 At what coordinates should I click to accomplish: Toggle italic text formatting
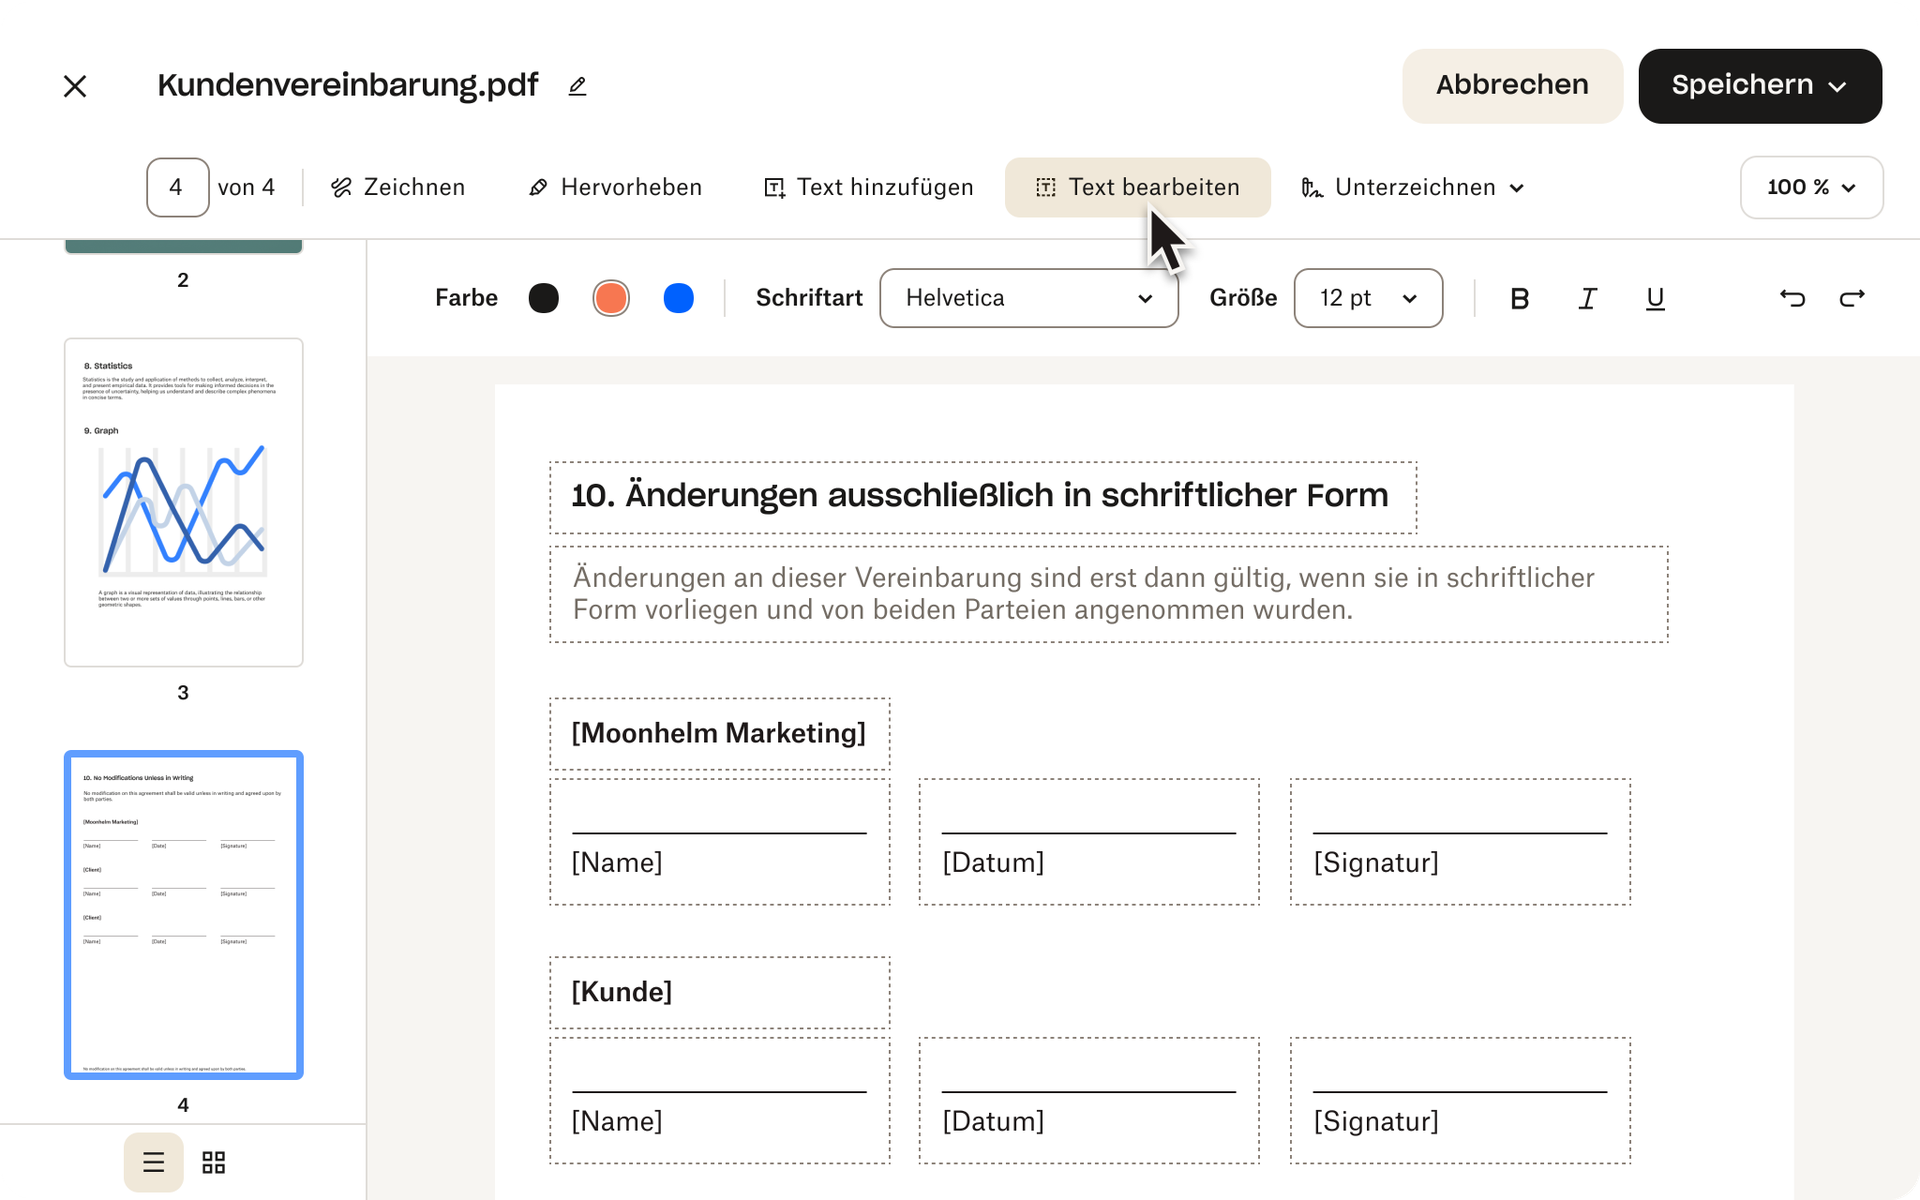[1587, 298]
